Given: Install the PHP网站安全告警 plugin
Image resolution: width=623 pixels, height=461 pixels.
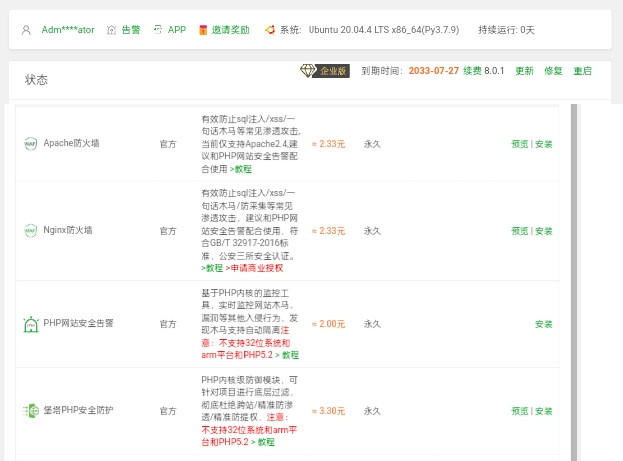Looking at the screenshot, I should (x=543, y=324).
